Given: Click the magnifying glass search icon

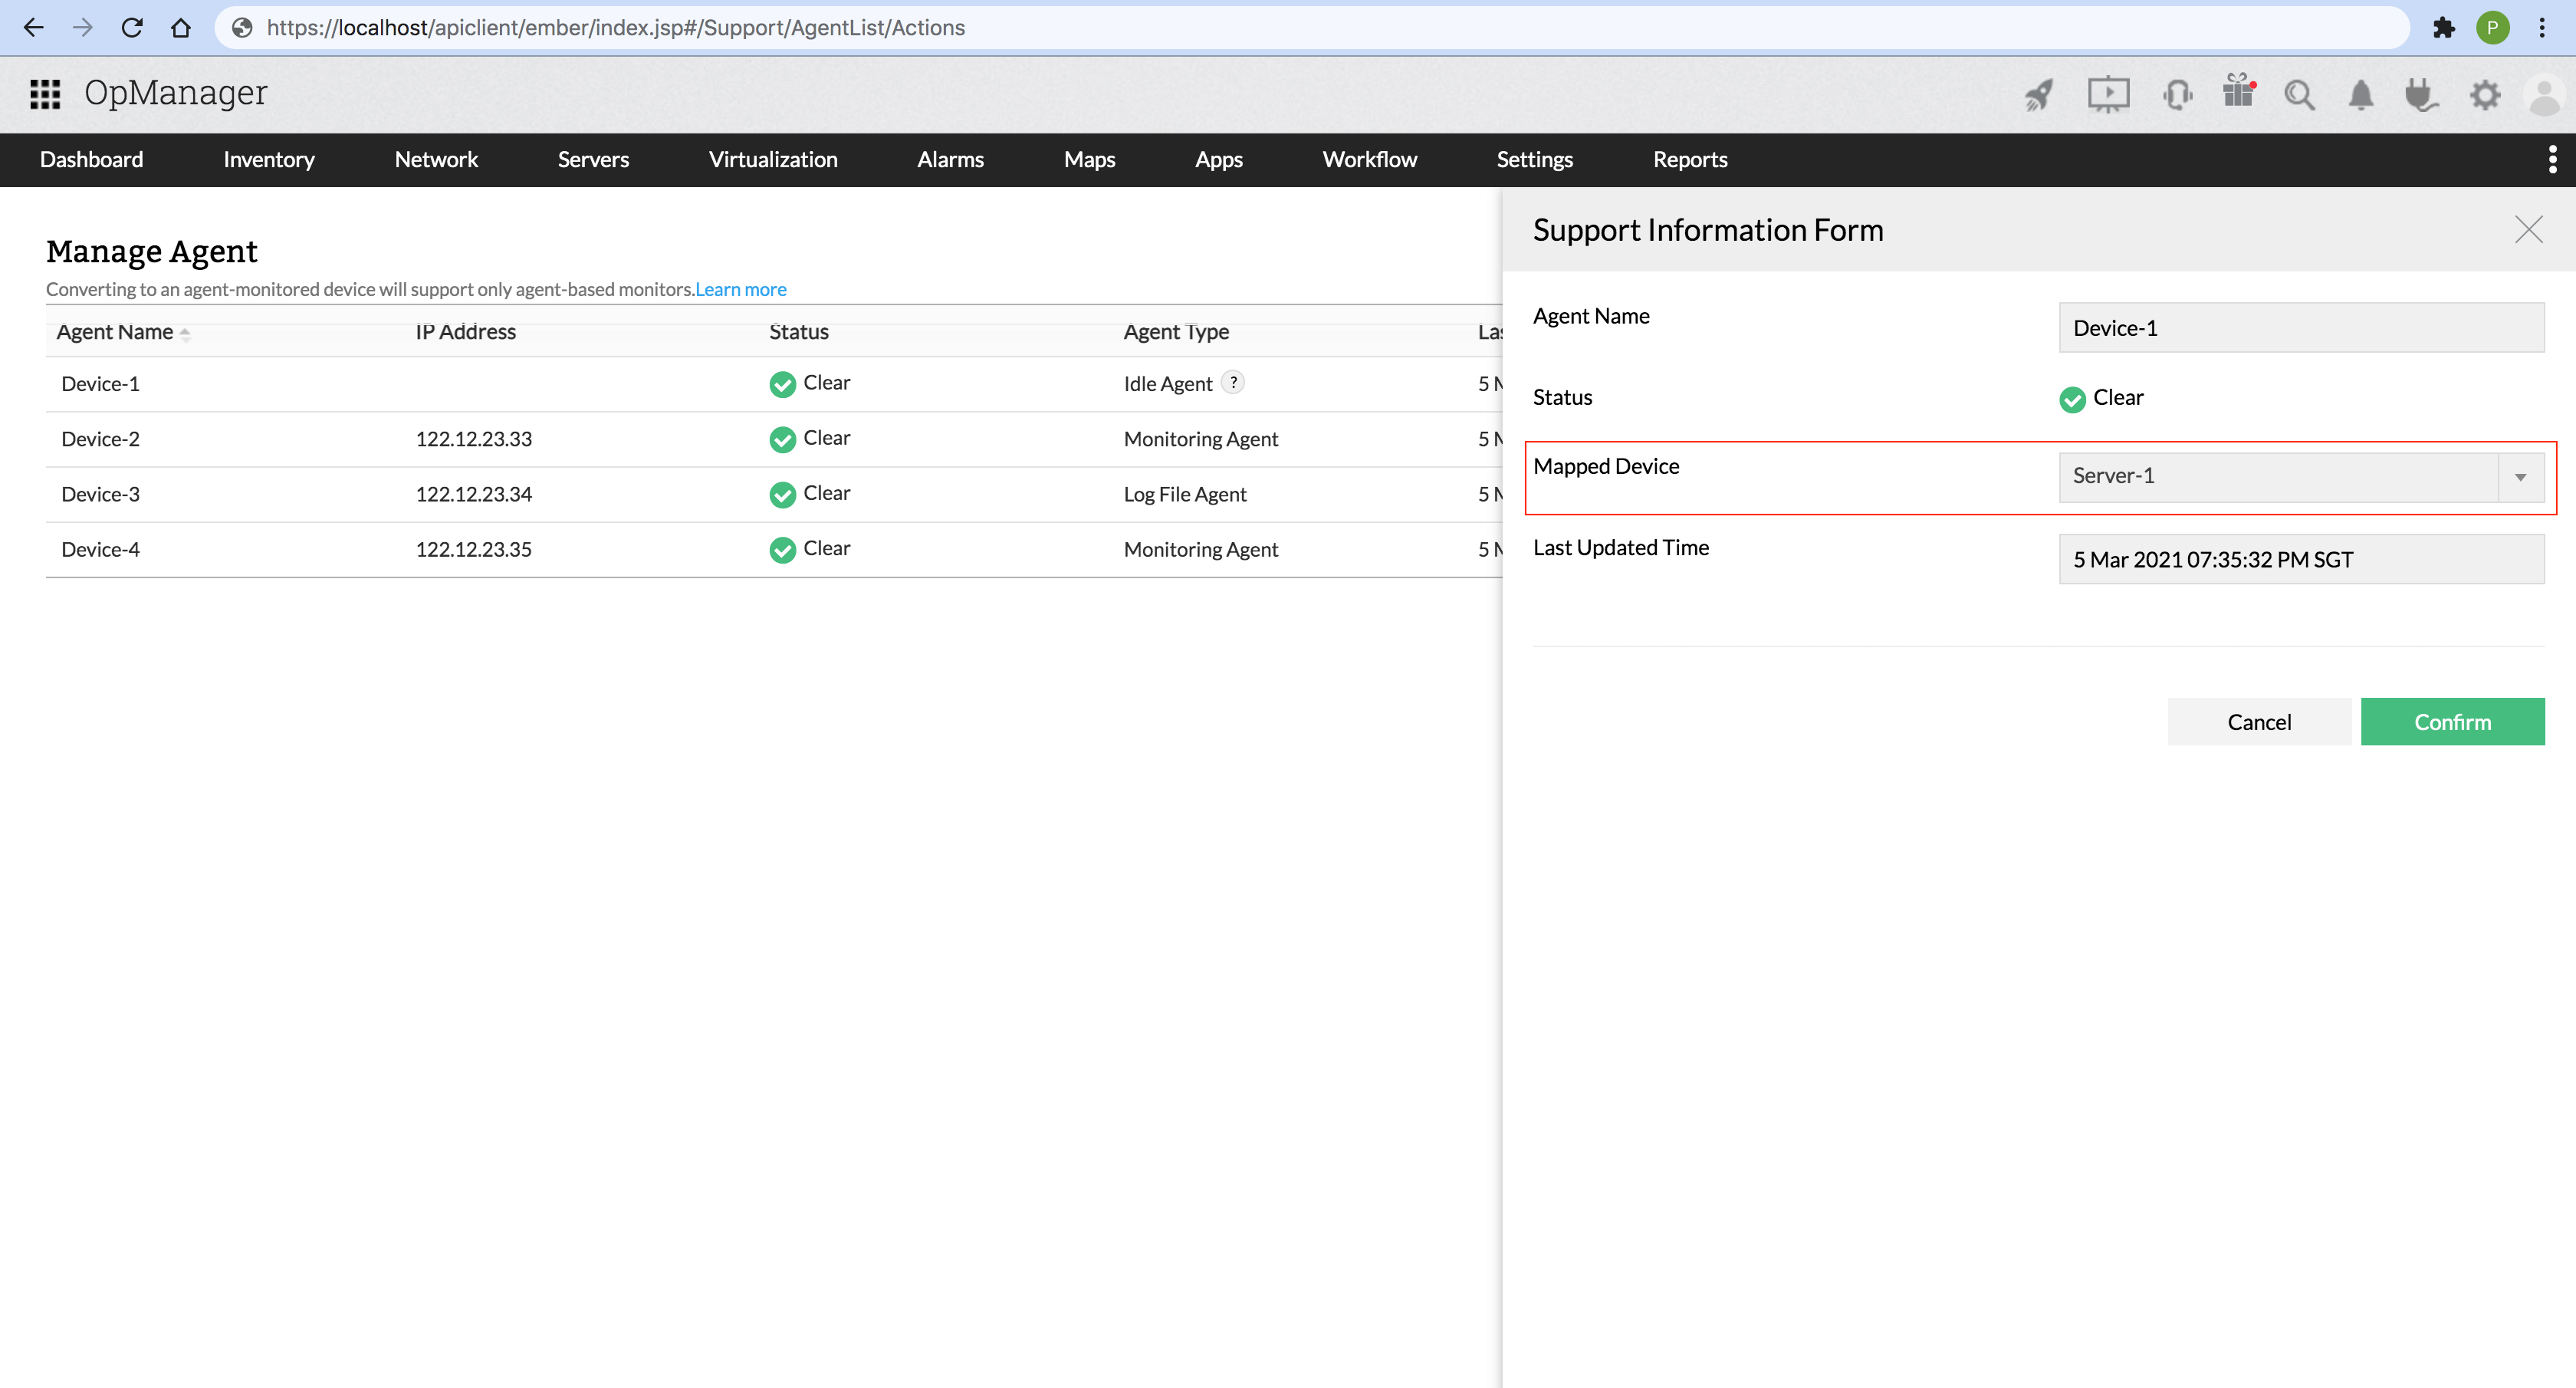Looking at the screenshot, I should click(x=2299, y=96).
